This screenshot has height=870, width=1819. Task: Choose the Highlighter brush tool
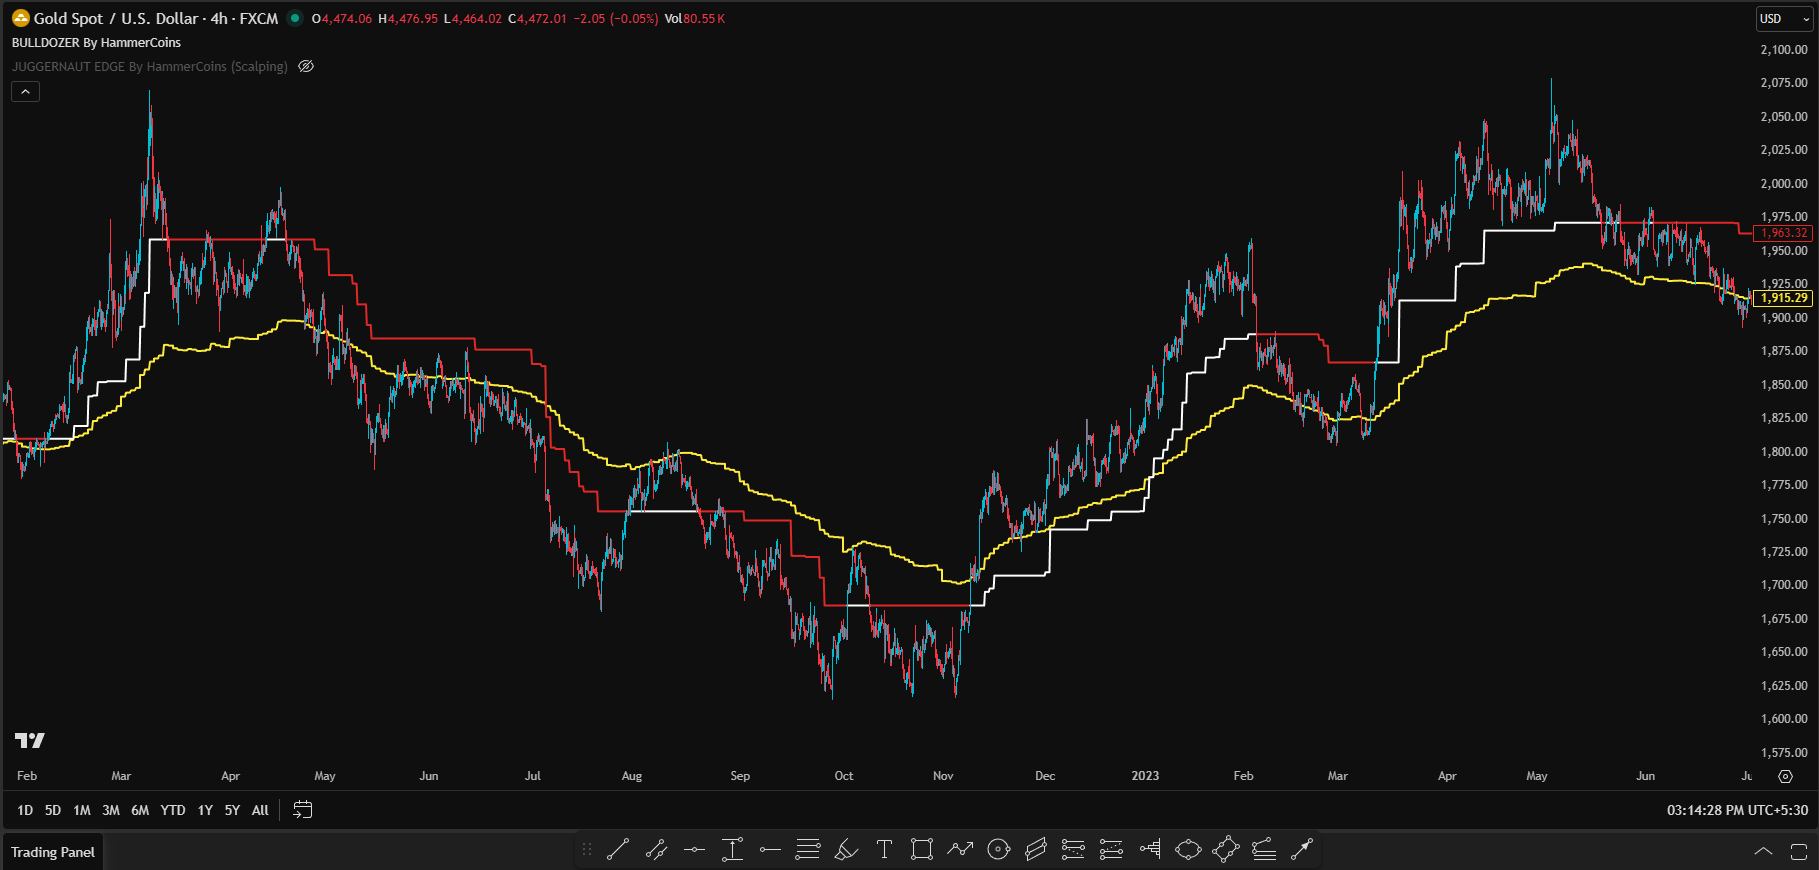pyautogui.click(x=846, y=850)
